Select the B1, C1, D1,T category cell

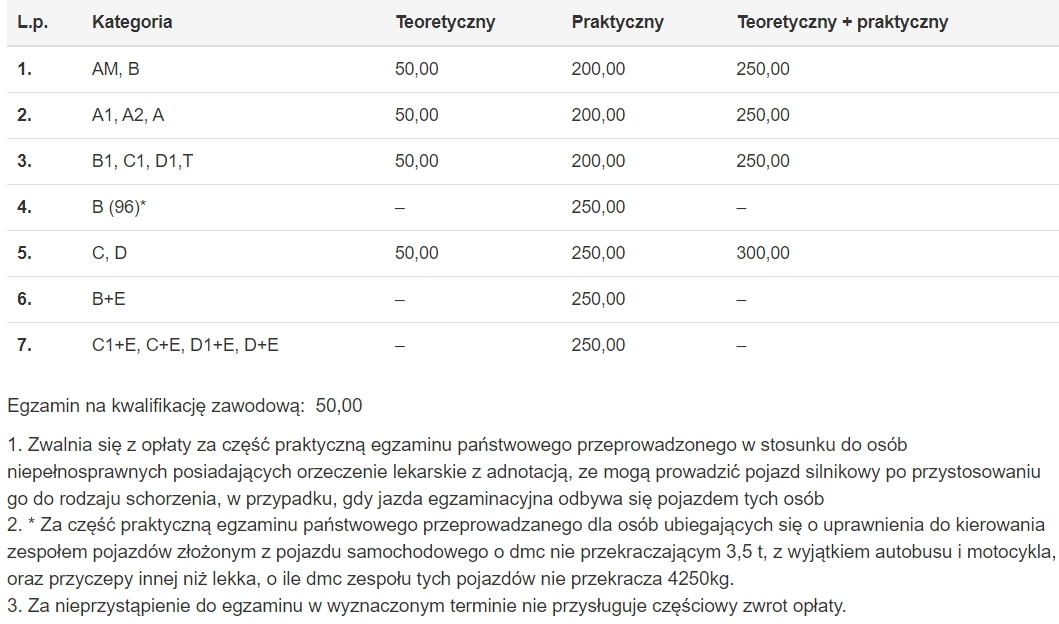[x=143, y=161]
